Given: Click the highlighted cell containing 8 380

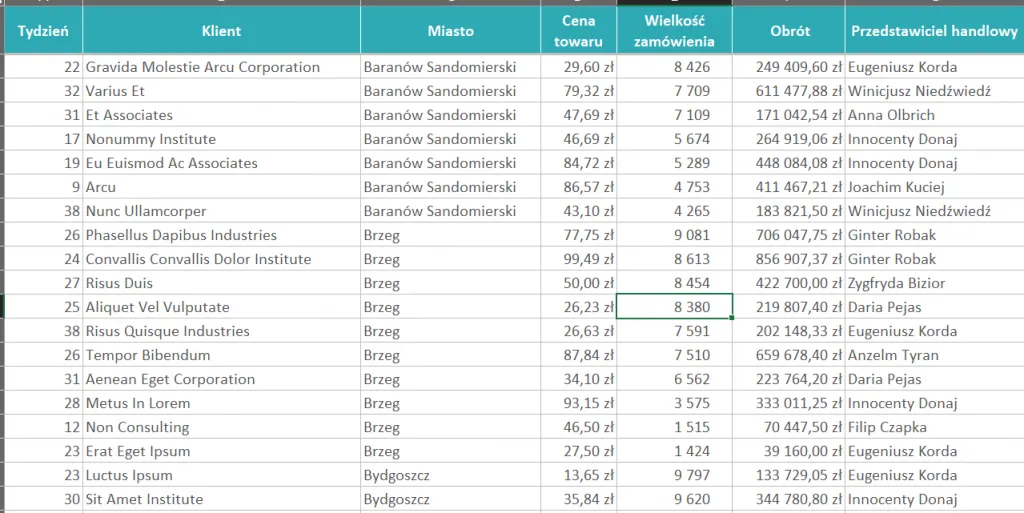Looking at the screenshot, I should (x=674, y=307).
